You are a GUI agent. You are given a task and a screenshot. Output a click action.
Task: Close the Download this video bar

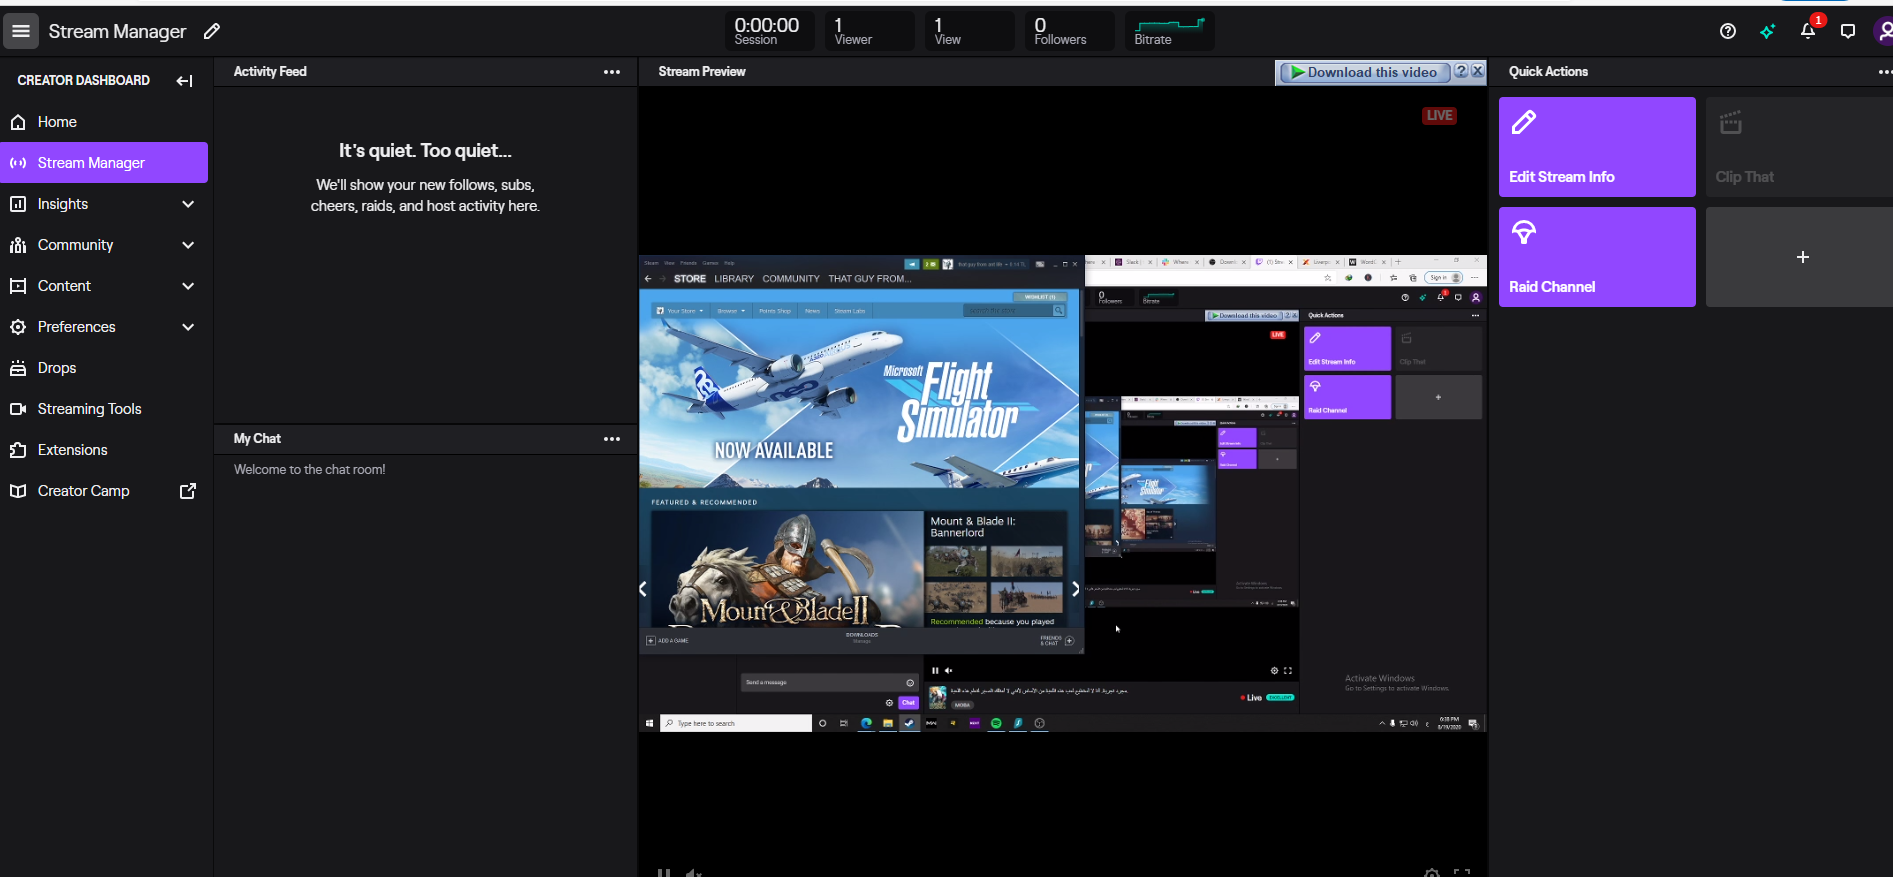tap(1477, 72)
